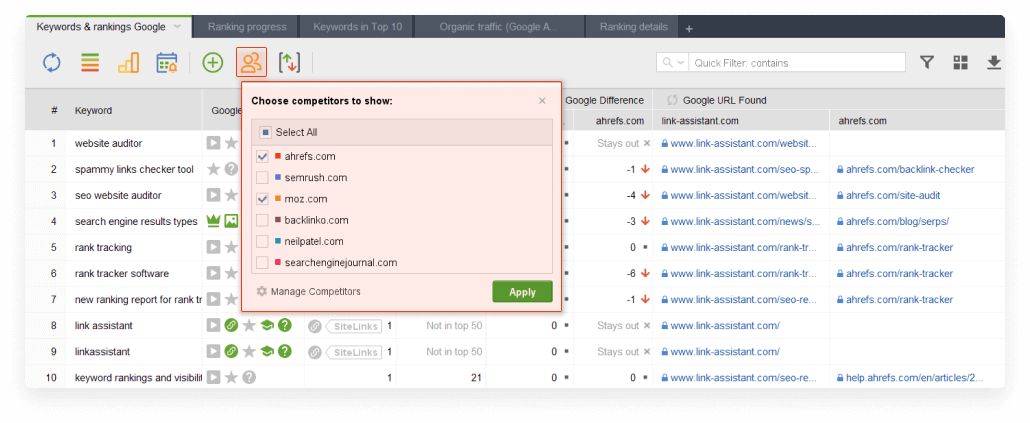Click video icon in website auditor row

[x=213, y=143]
